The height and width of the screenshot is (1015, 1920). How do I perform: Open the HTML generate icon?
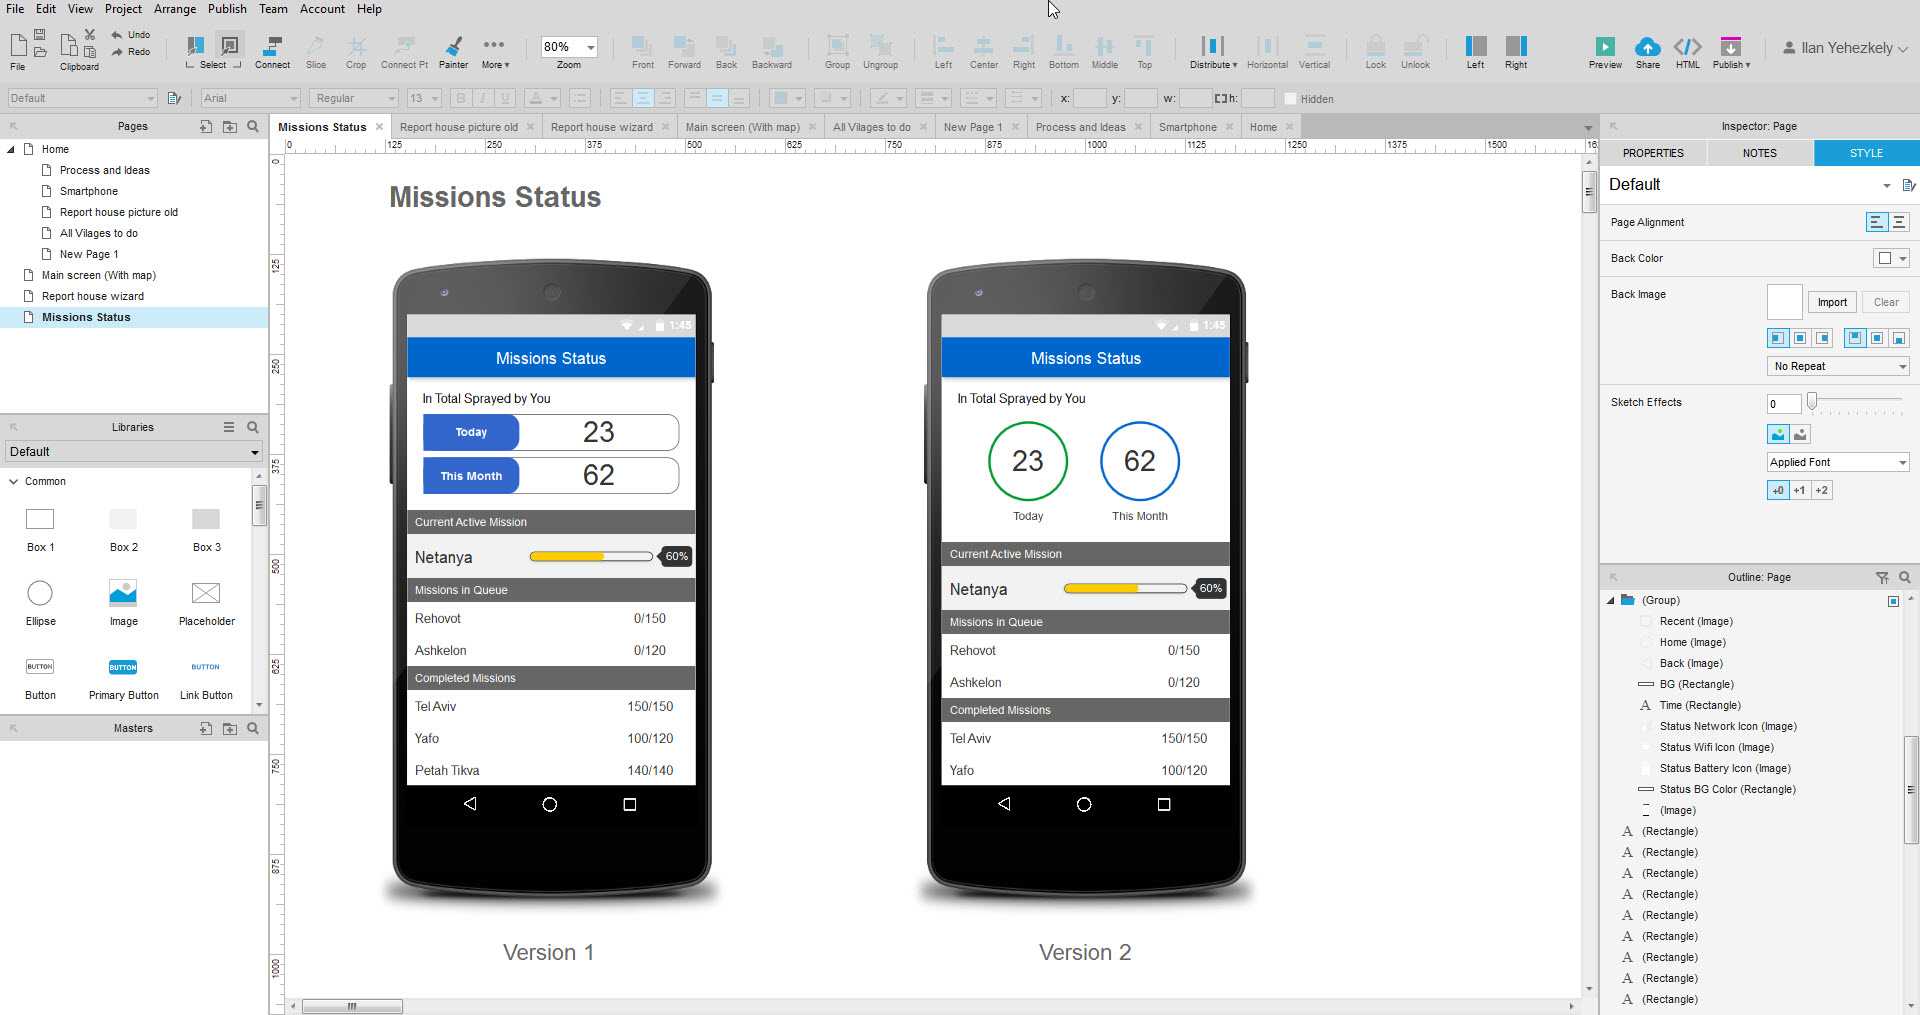point(1688,46)
